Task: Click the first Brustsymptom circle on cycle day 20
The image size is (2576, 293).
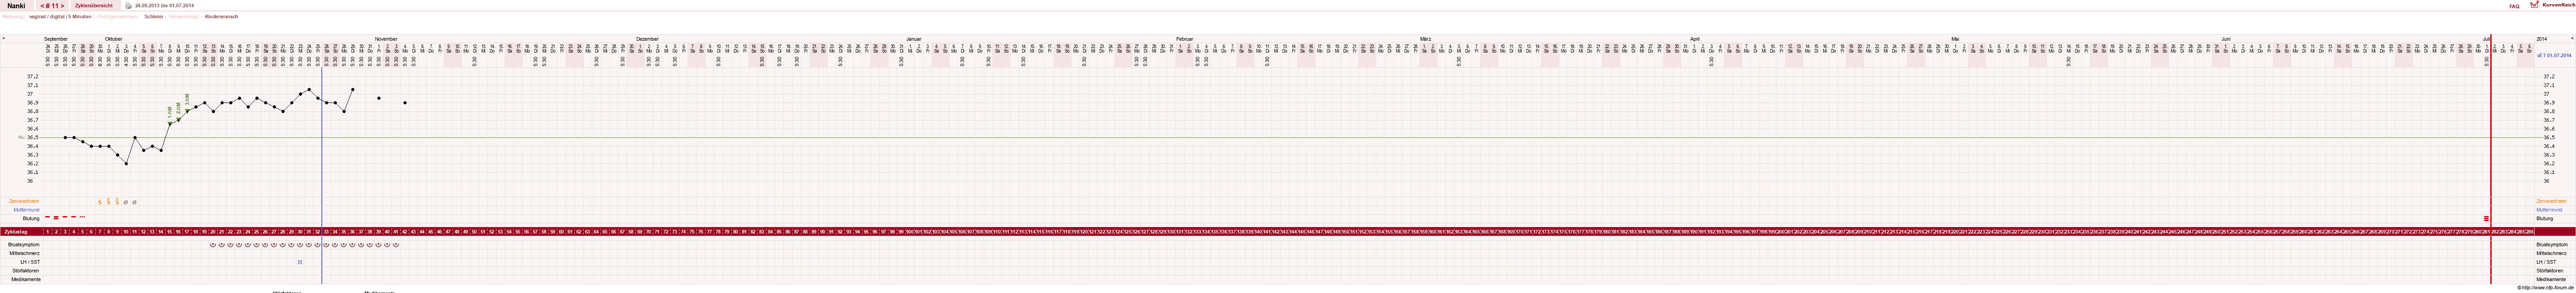Action: [x=213, y=244]
